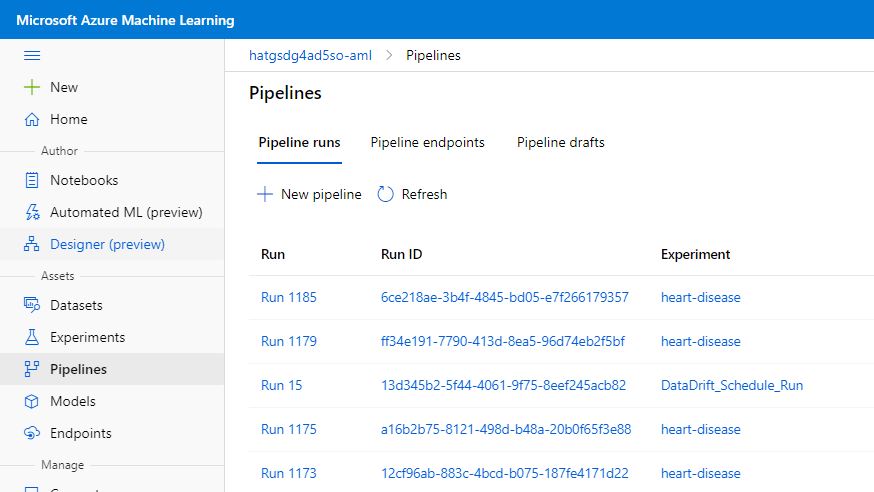Click the green plus New icon
Image resolution: width=874 pixels, height=492 pixels.
(x=32, y=87)
